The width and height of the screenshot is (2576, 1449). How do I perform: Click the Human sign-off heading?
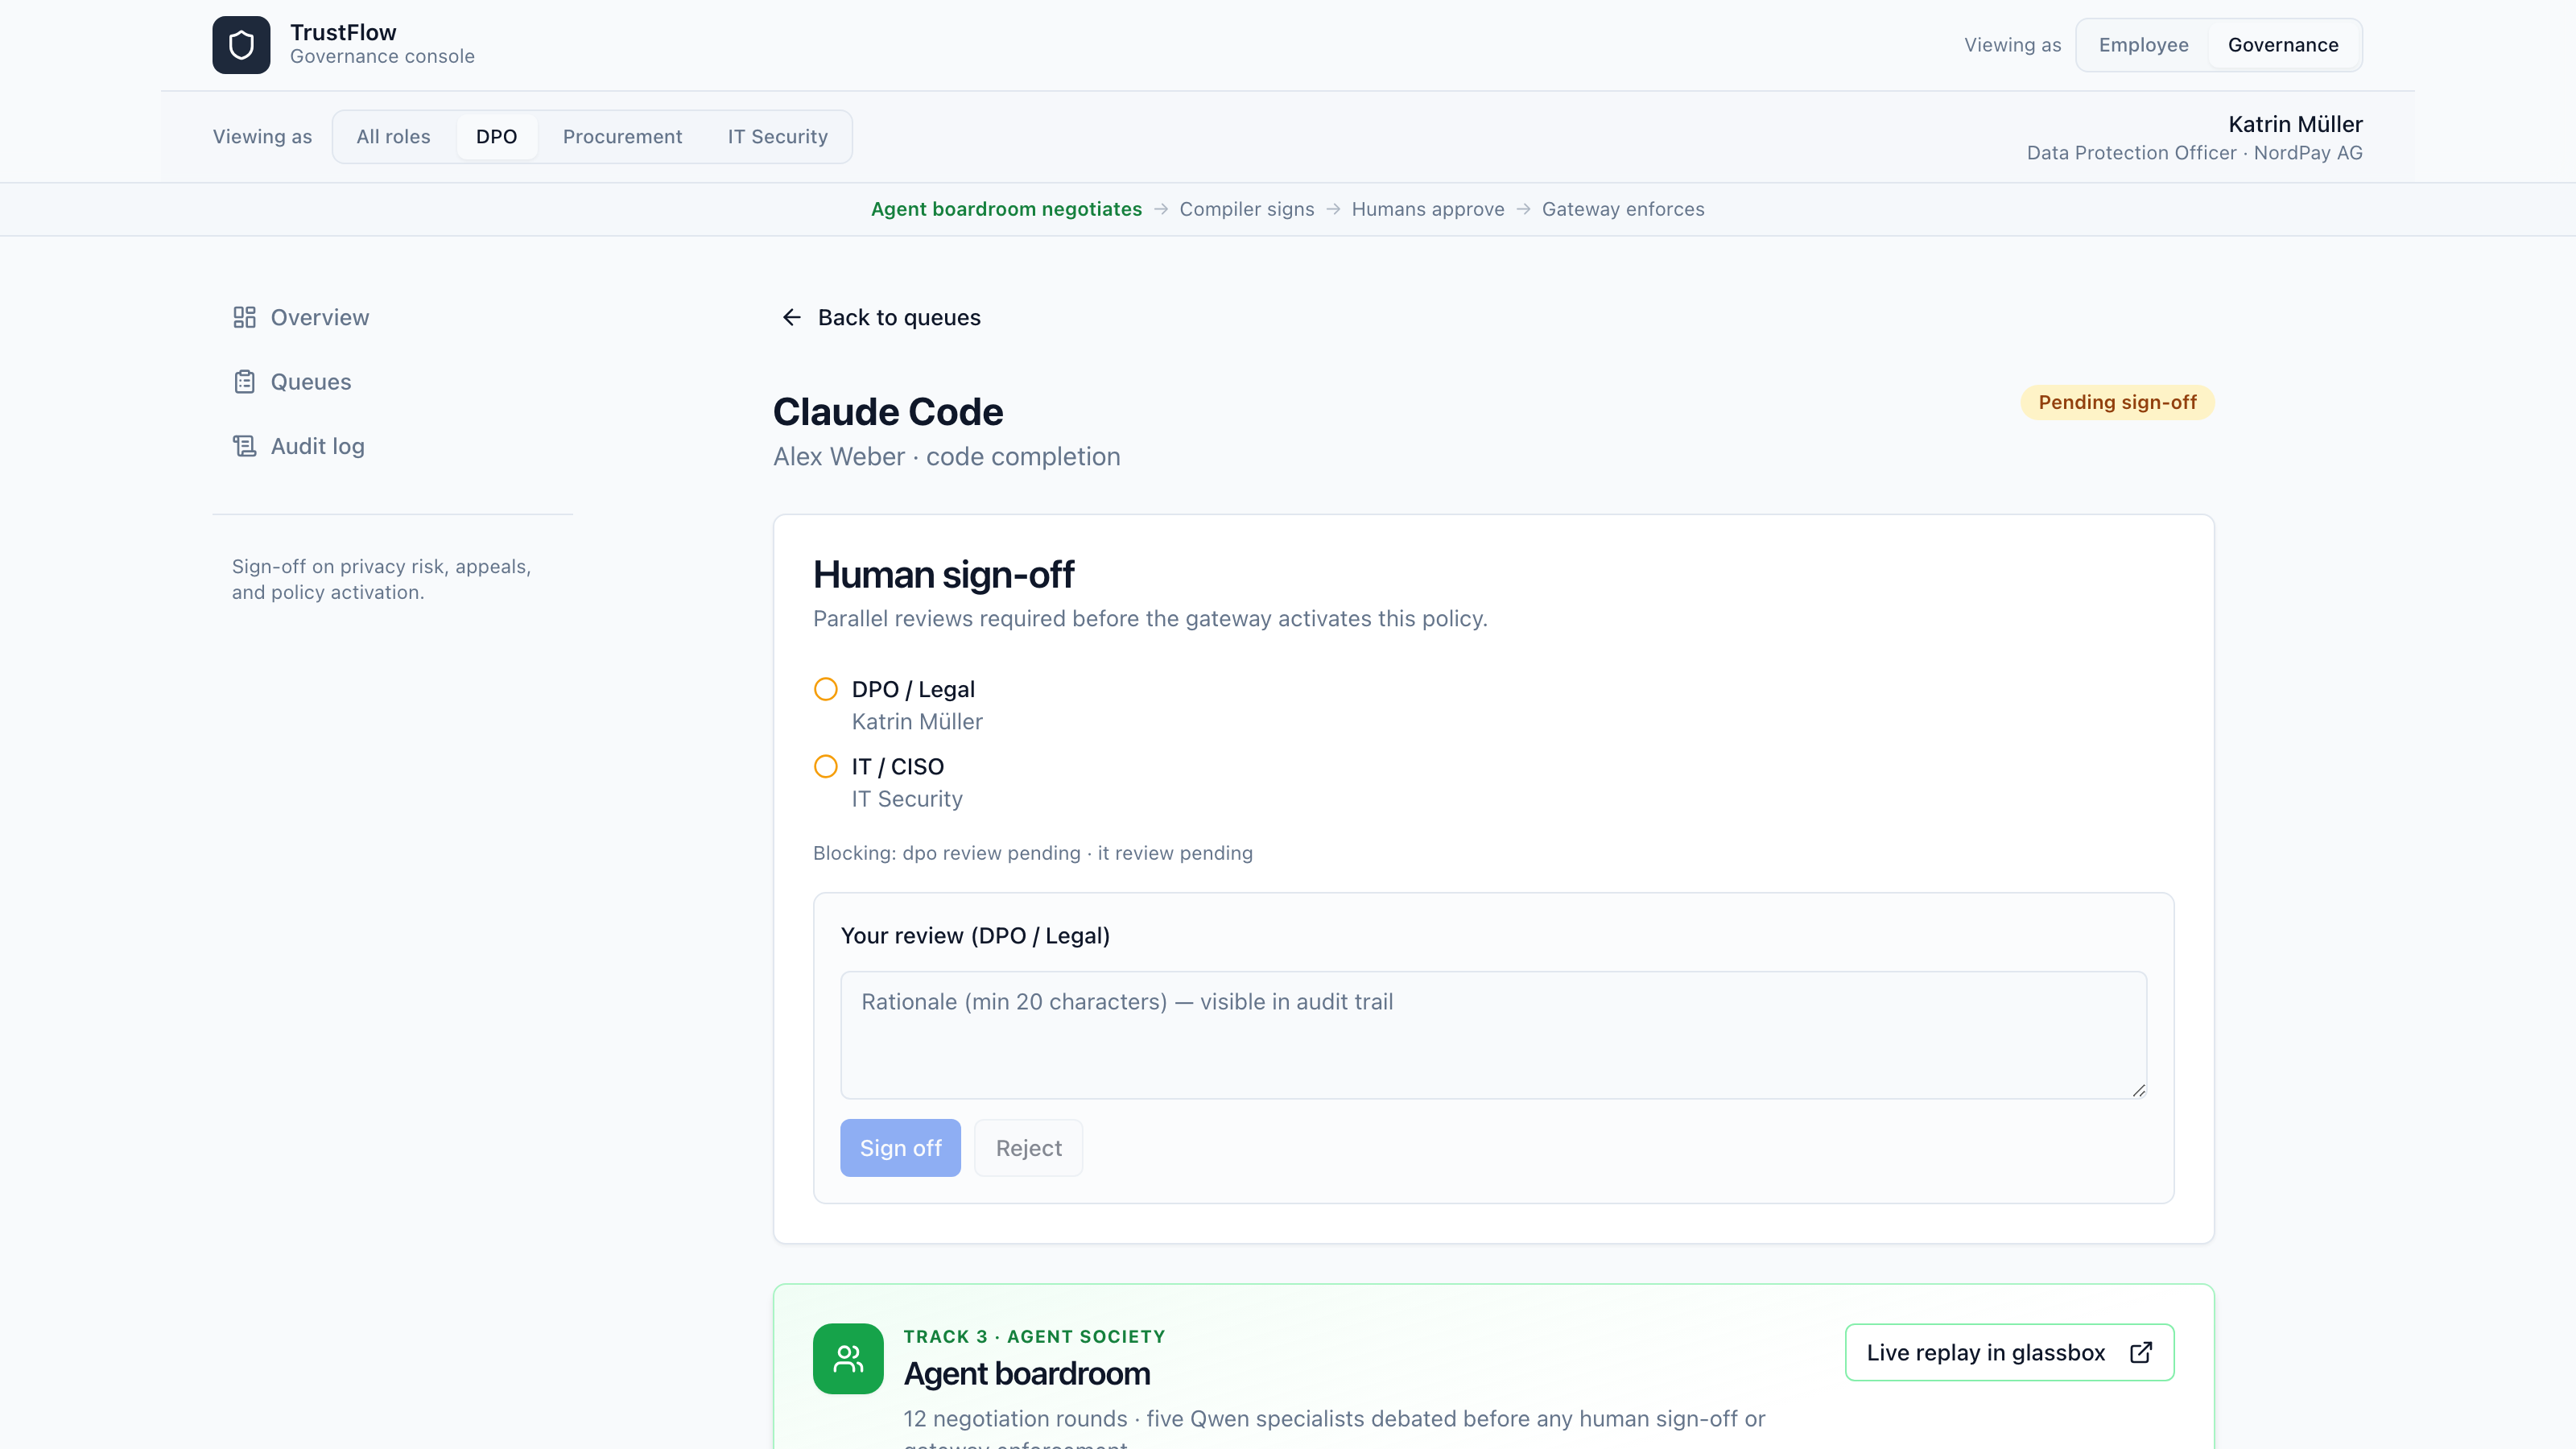(943, 574)
